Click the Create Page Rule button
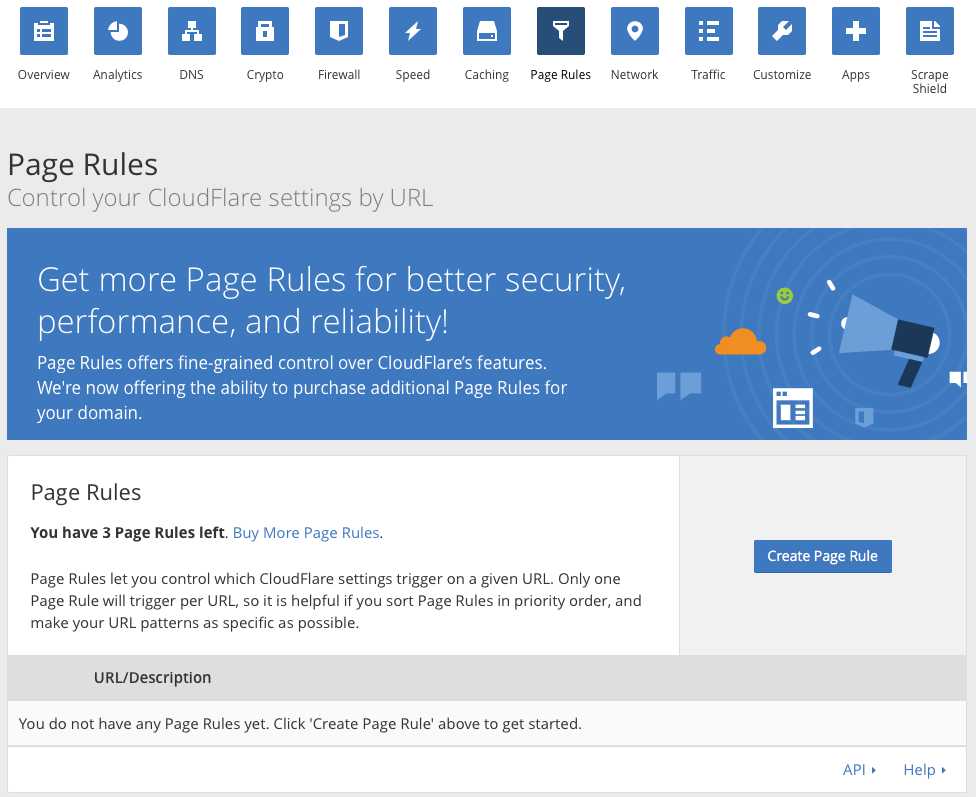 pos(823,556)
